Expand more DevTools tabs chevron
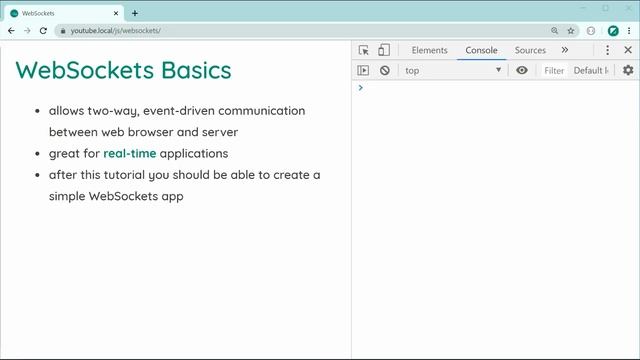This screenshot has width=640, height=360. (x=564, y=50)
